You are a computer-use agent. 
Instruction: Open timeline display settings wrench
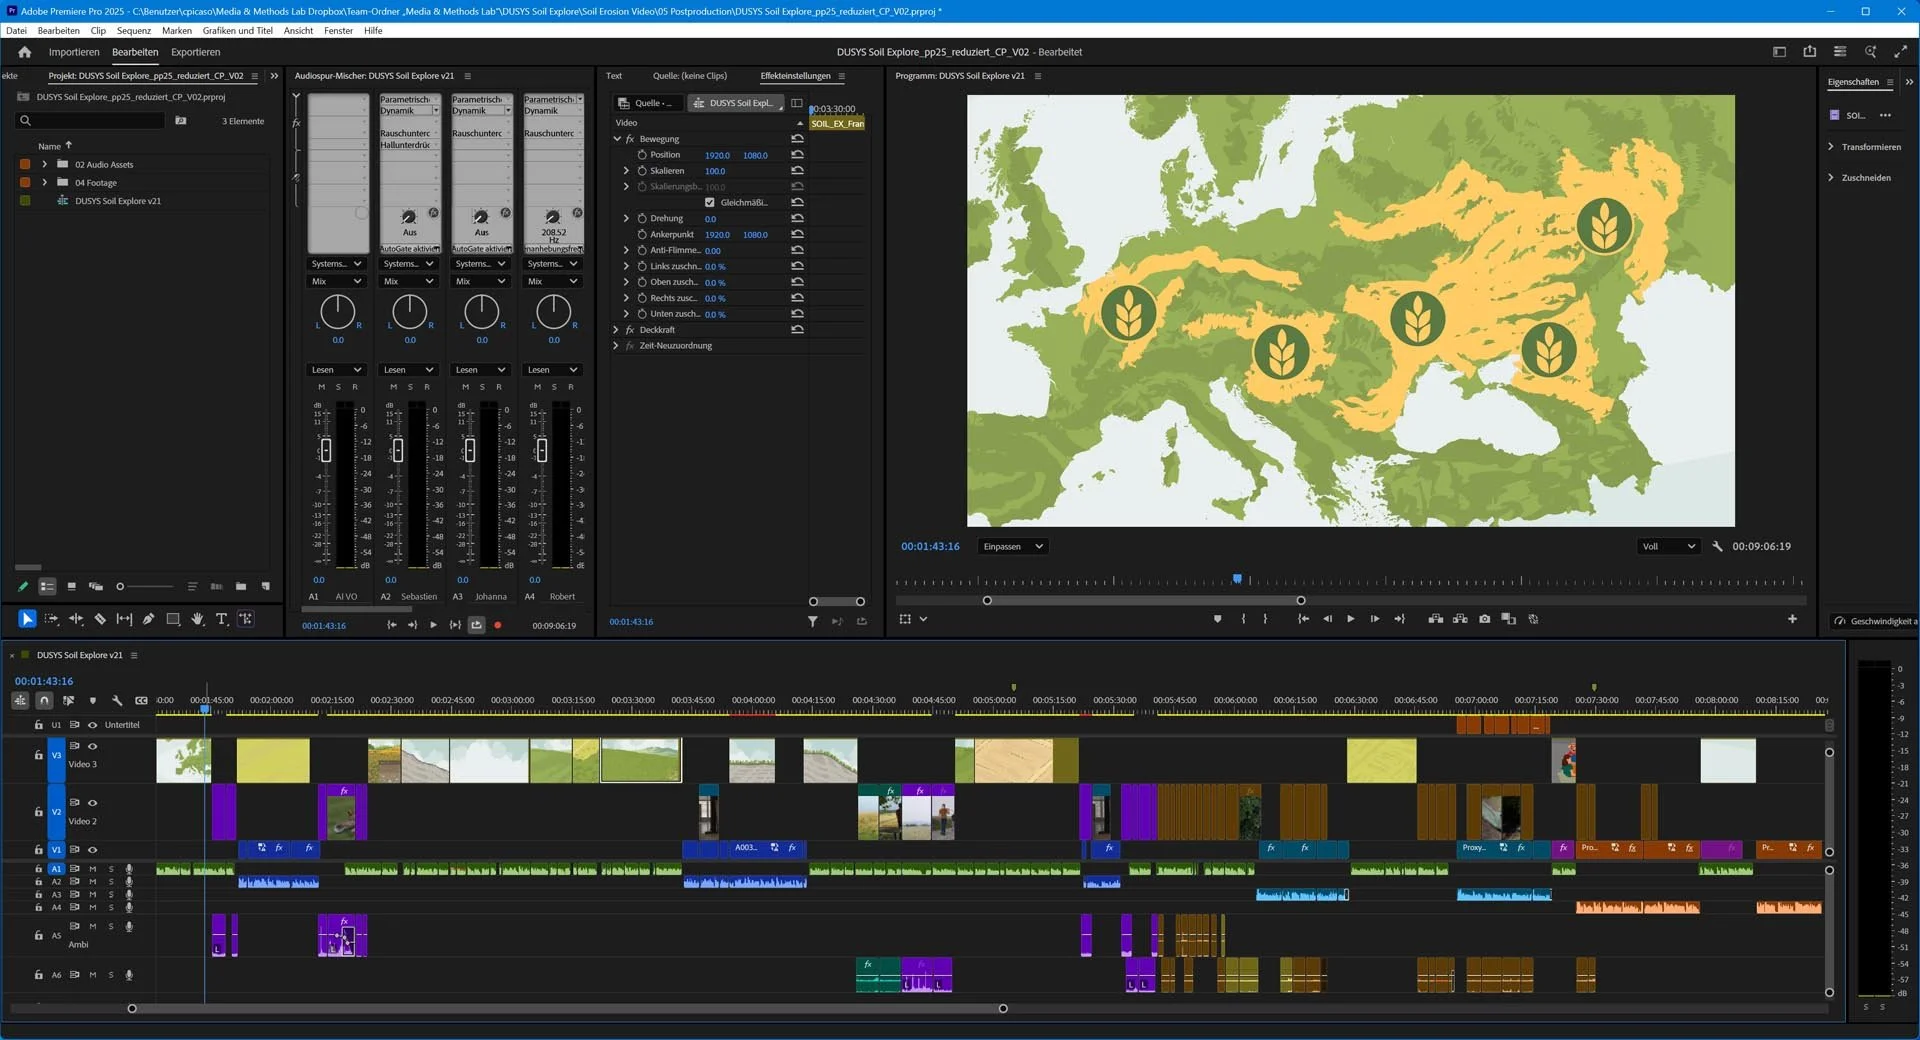pos(117,701)
